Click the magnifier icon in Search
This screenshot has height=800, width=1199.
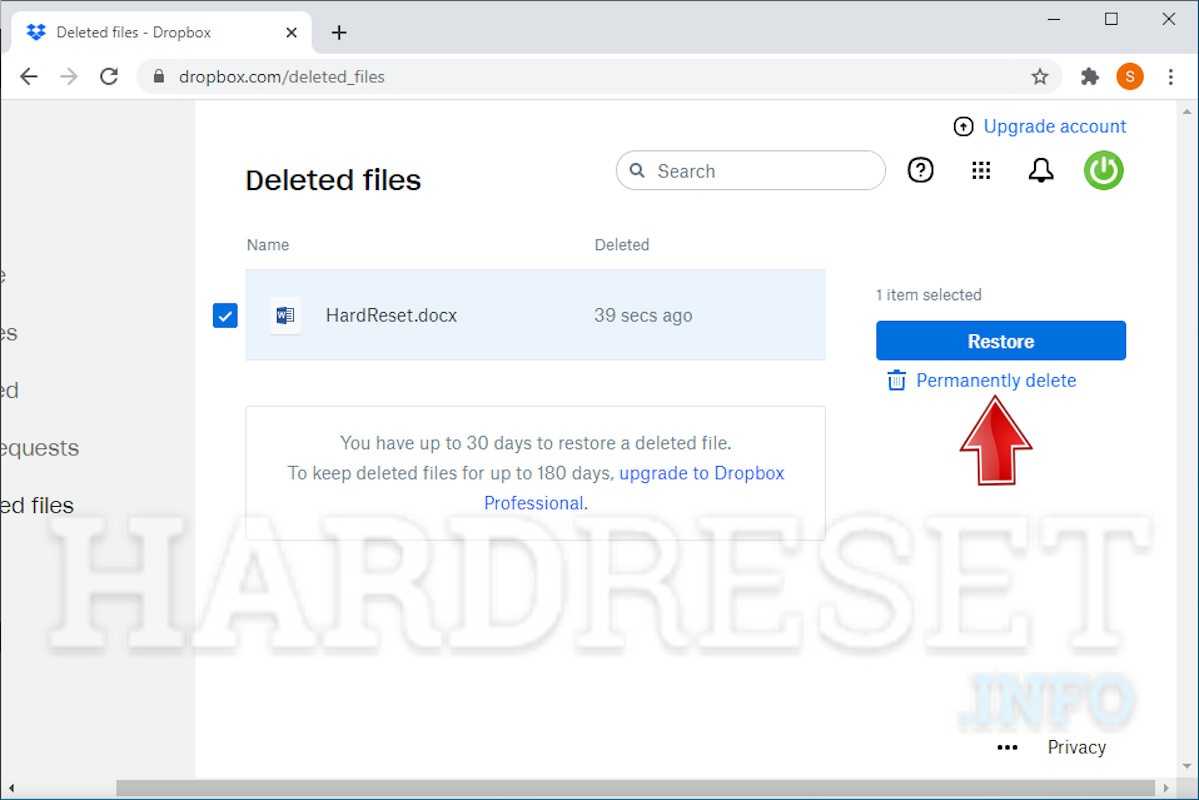click(x=637, y=171)
